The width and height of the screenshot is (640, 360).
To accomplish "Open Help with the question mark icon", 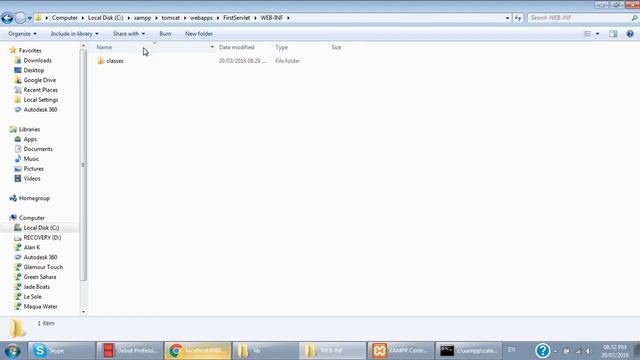I will coord(630,34).
